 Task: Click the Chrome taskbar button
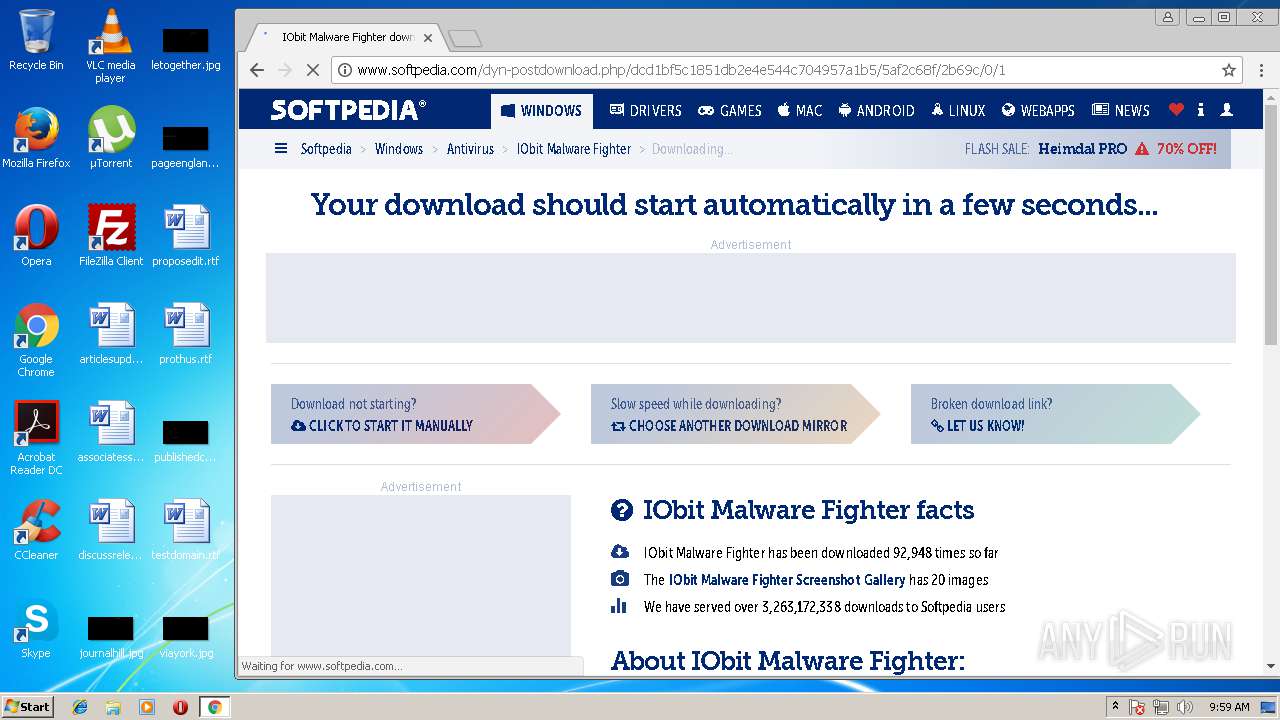[x=214, y=707]
